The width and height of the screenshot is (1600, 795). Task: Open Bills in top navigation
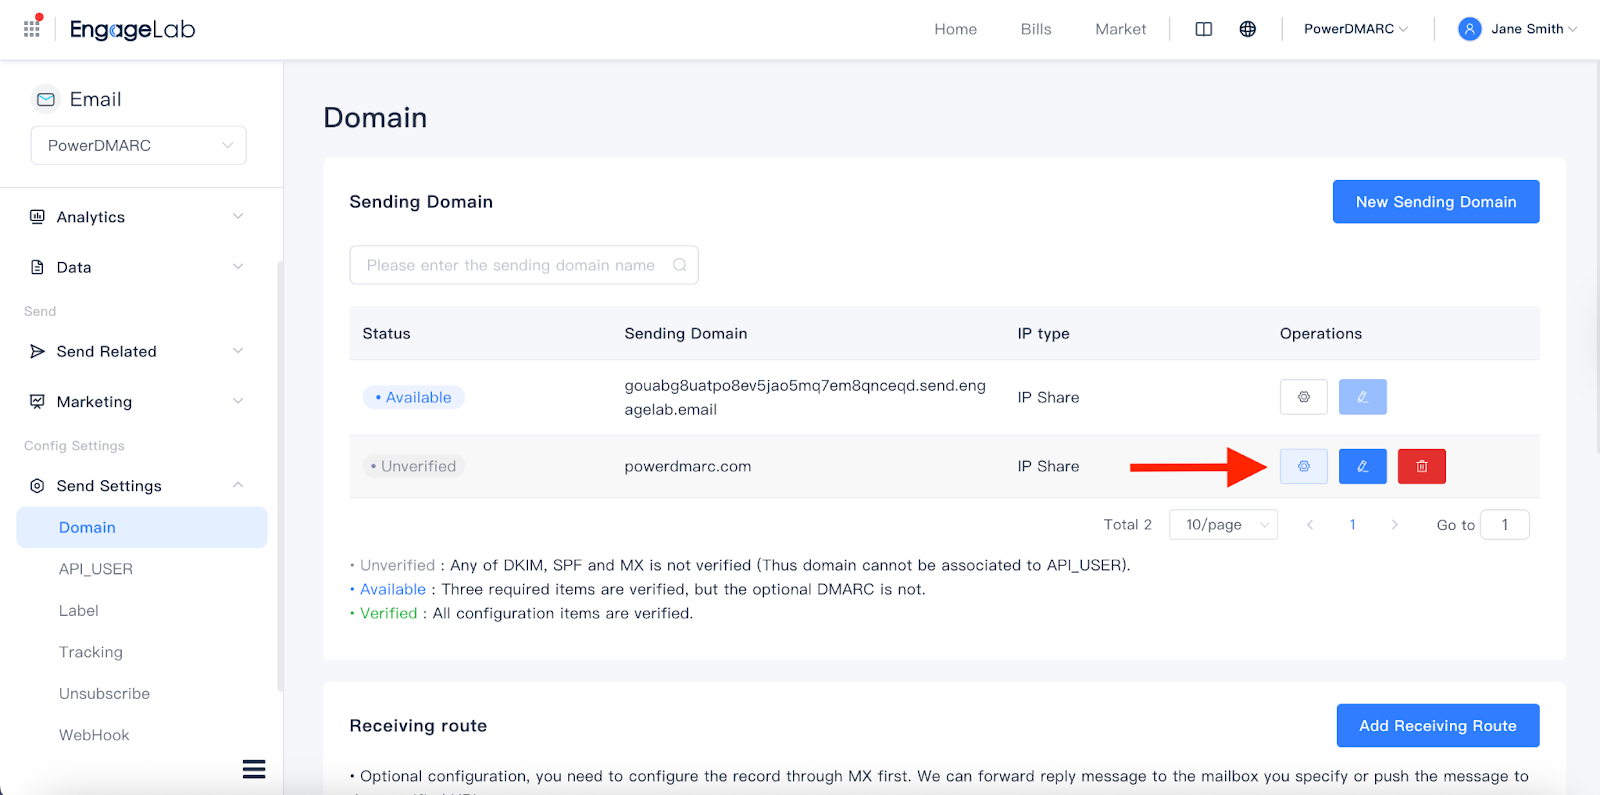[1036, 29]
